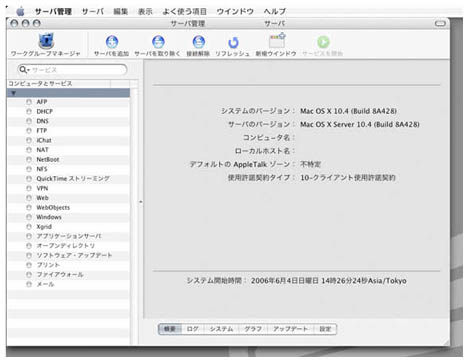Click the status circle beside NAT
The height and width of the screenshot is (362, 468).
click(x=29, y=150)
